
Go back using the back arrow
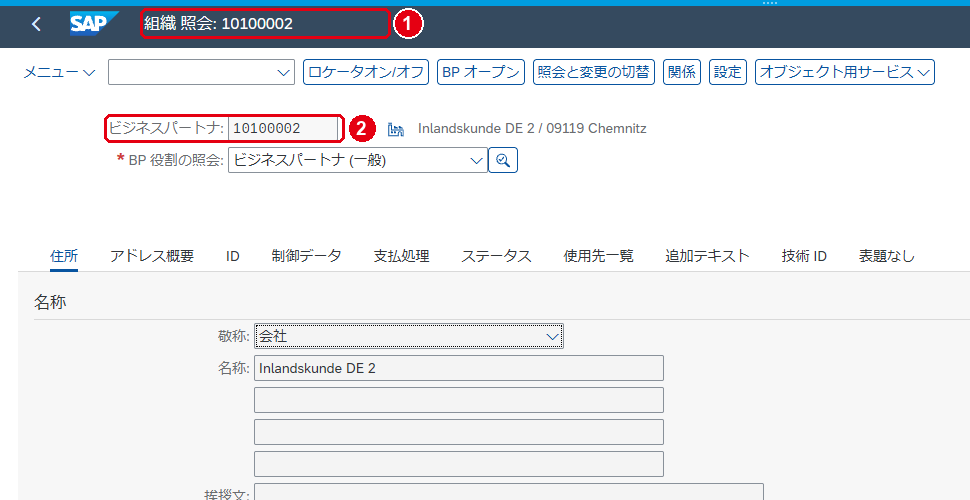[36, 24]
